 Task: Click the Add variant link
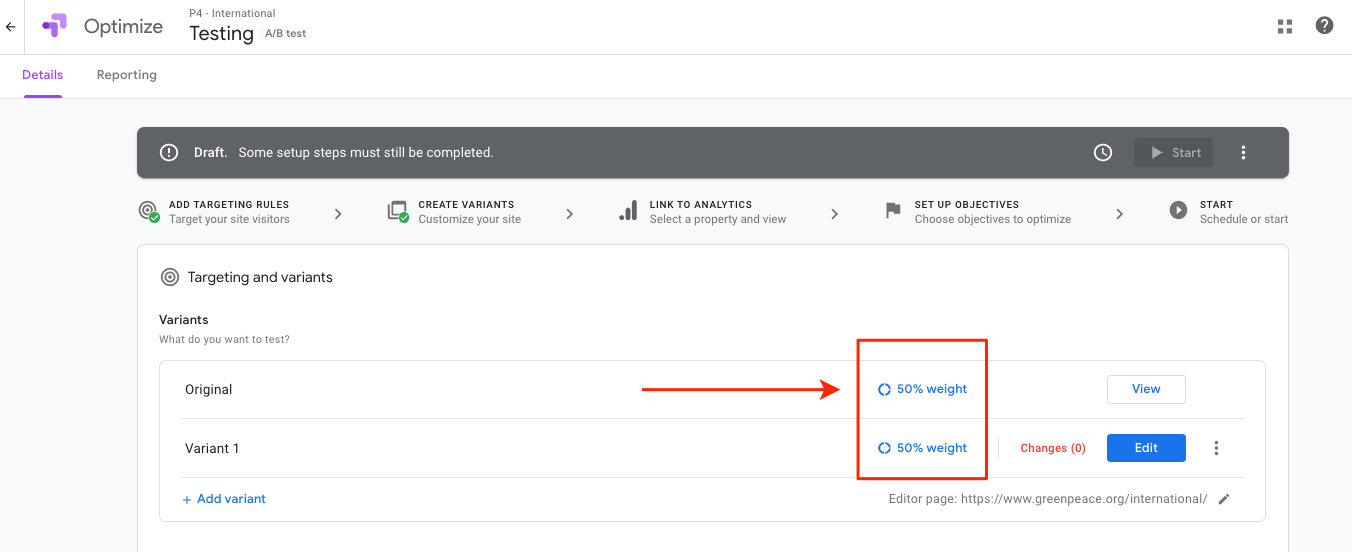point(224,499)
